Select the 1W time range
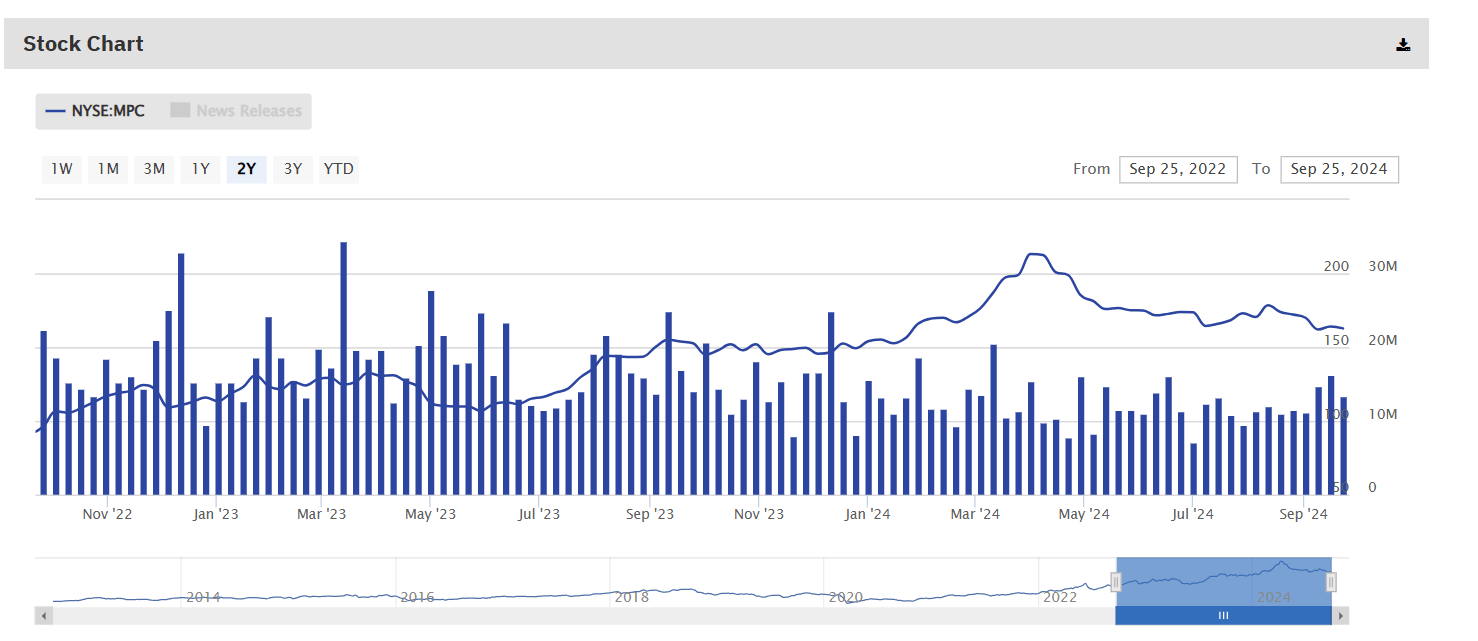This screenshot has height=641, width=1478. [61, 169]
